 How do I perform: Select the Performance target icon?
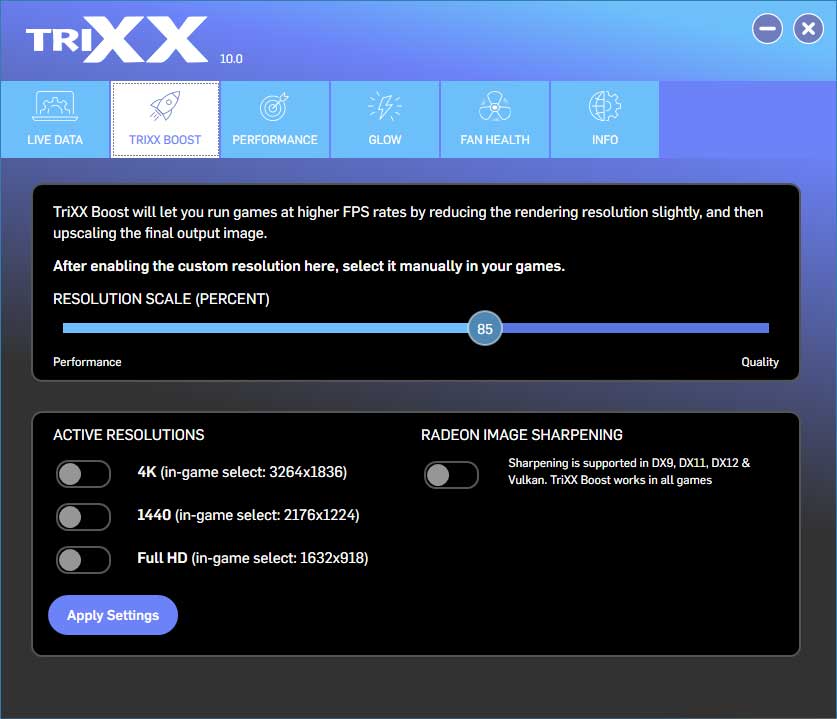275,104
